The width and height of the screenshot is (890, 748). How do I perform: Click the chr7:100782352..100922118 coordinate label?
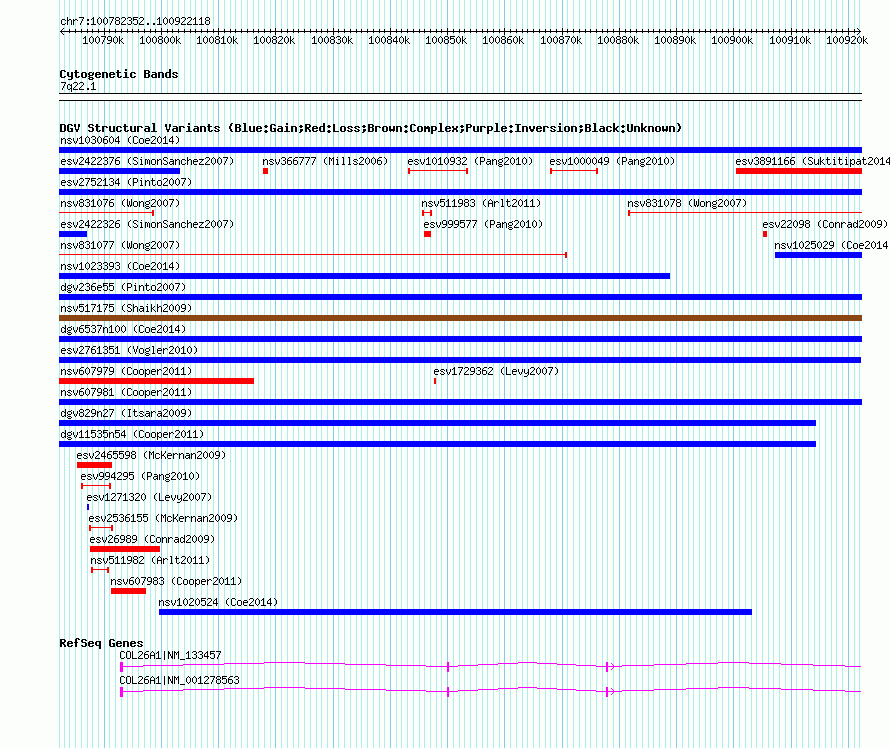click(135, 21)
